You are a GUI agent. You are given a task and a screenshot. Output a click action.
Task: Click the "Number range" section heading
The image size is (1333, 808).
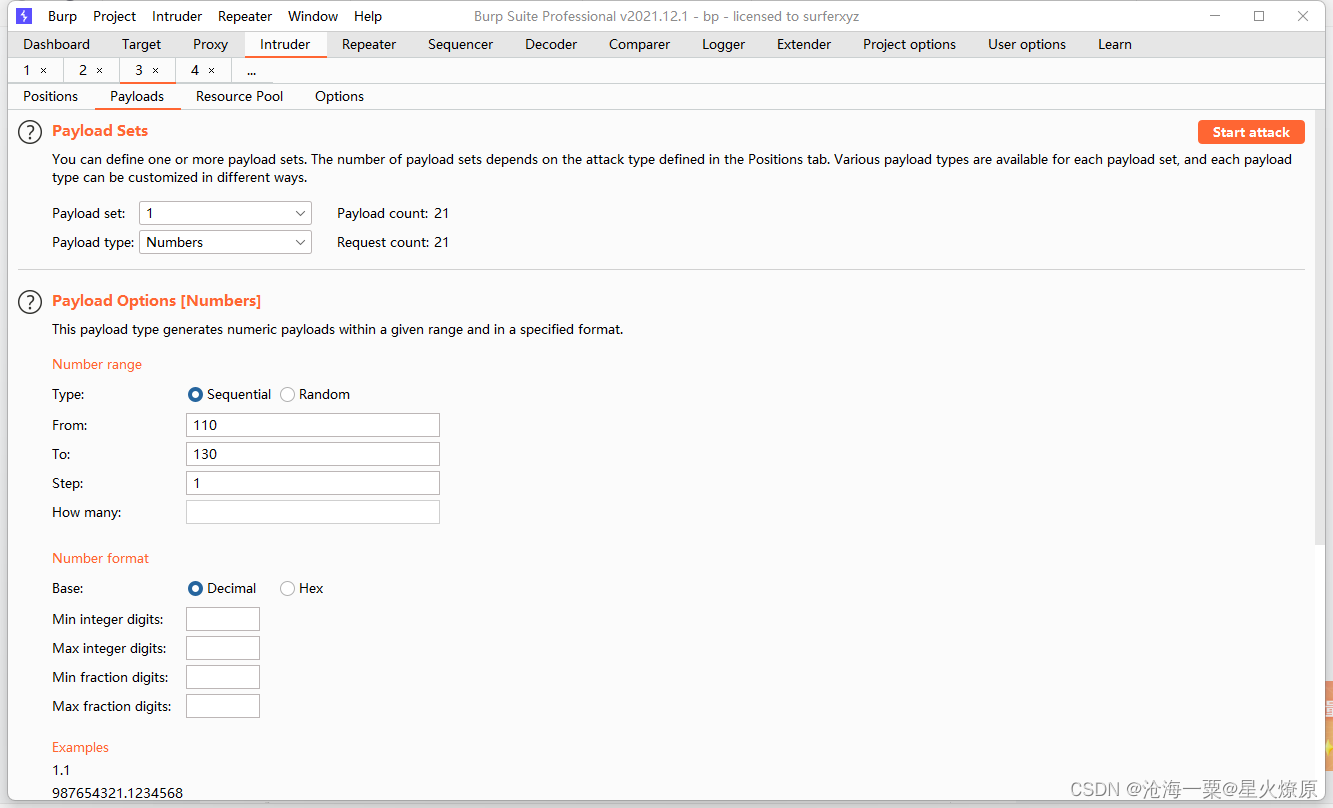click(97, 364)
